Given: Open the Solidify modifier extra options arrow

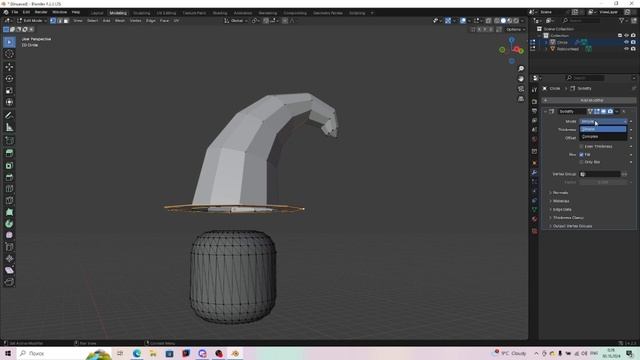Looking at the screenshot, I should (x=617, y=111).
